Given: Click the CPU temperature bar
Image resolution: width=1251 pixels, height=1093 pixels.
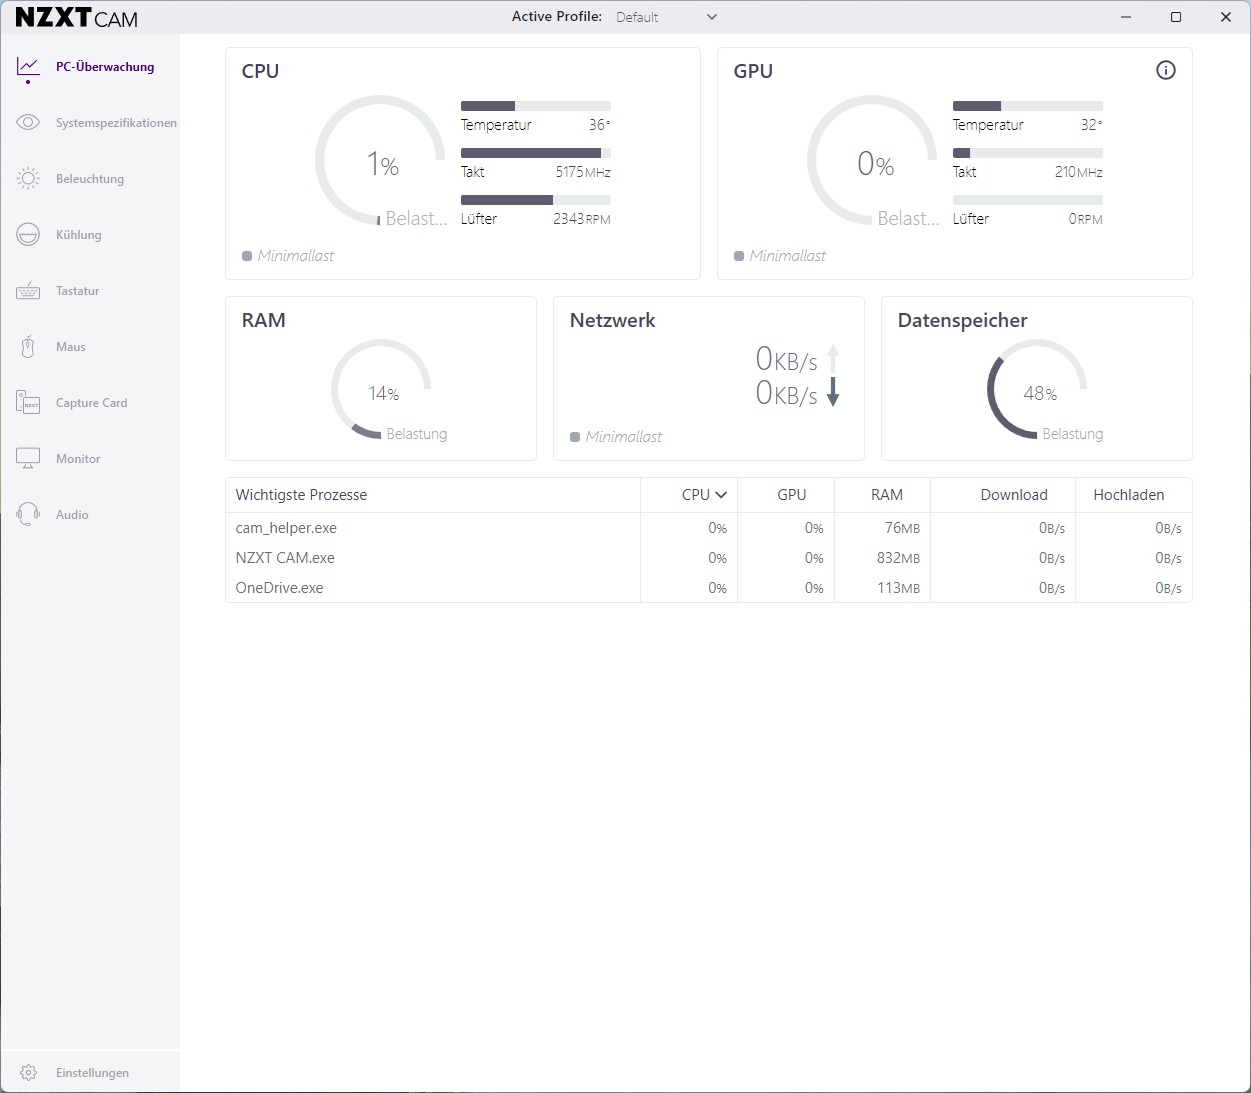Looking at the screenshot, I should [536, 106].
